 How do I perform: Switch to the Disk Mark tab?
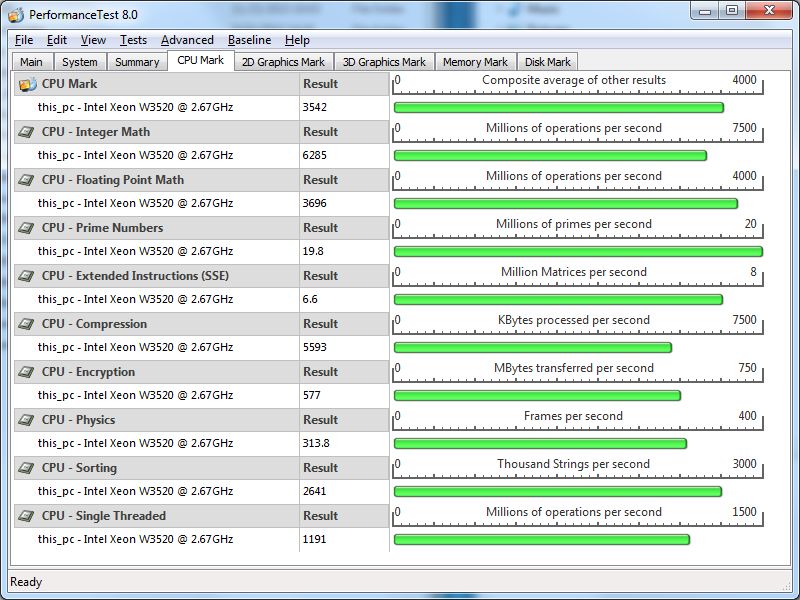[547, 62]
